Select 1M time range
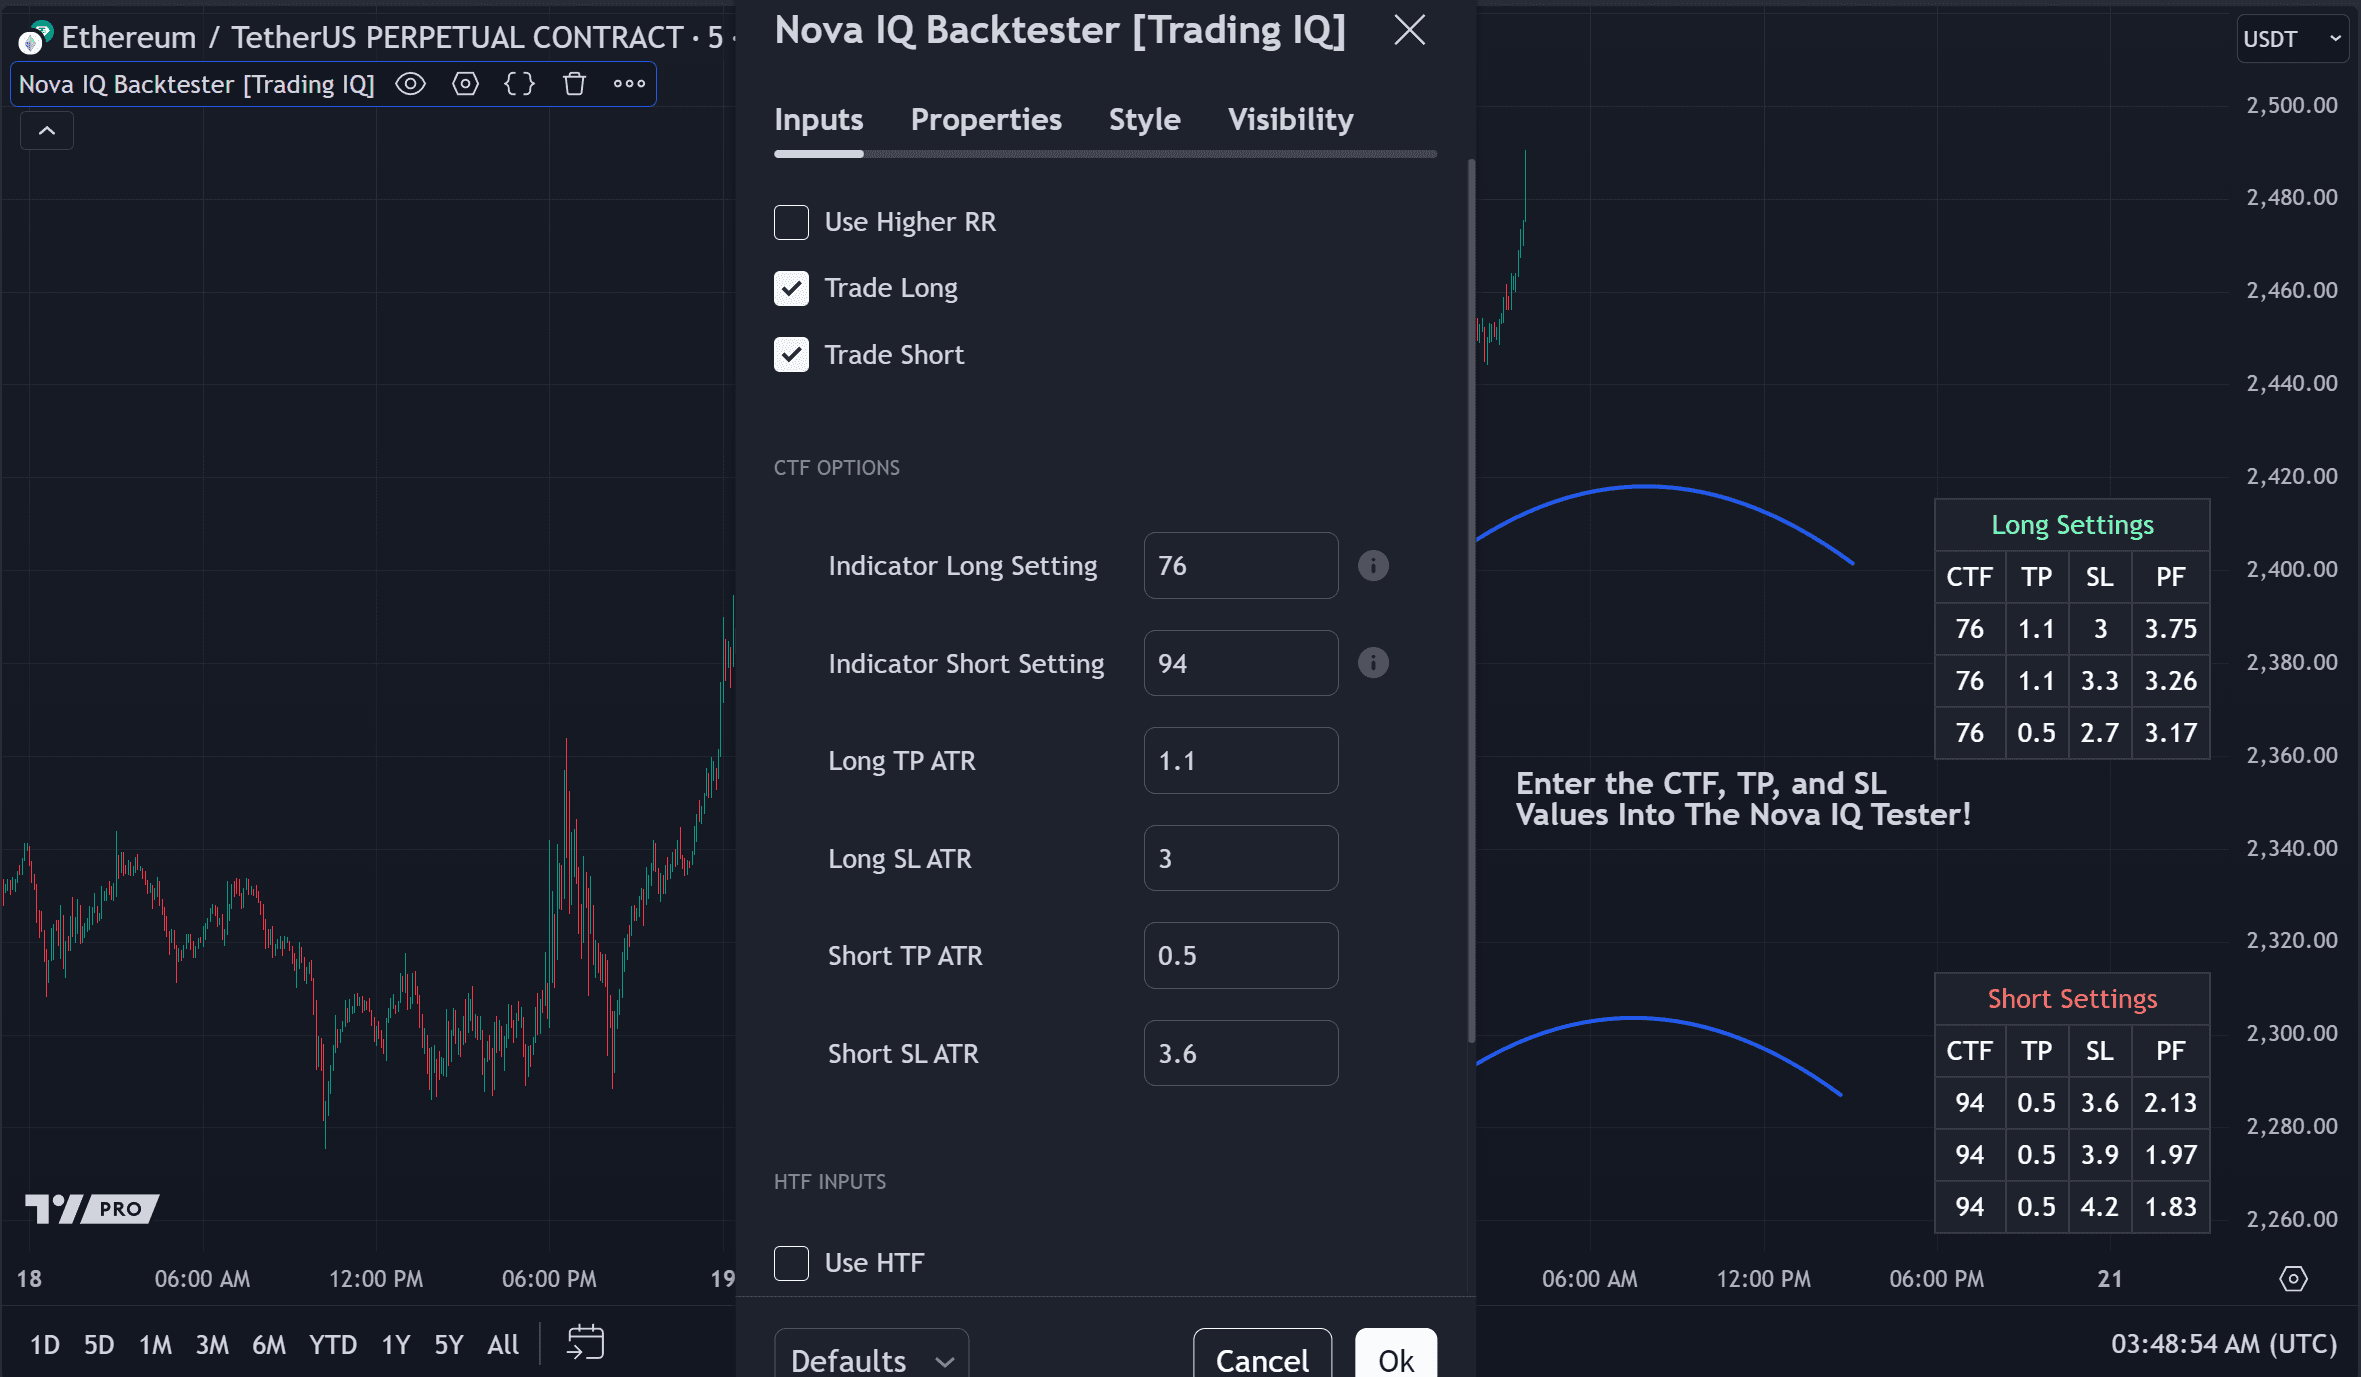 (155, 1345)
